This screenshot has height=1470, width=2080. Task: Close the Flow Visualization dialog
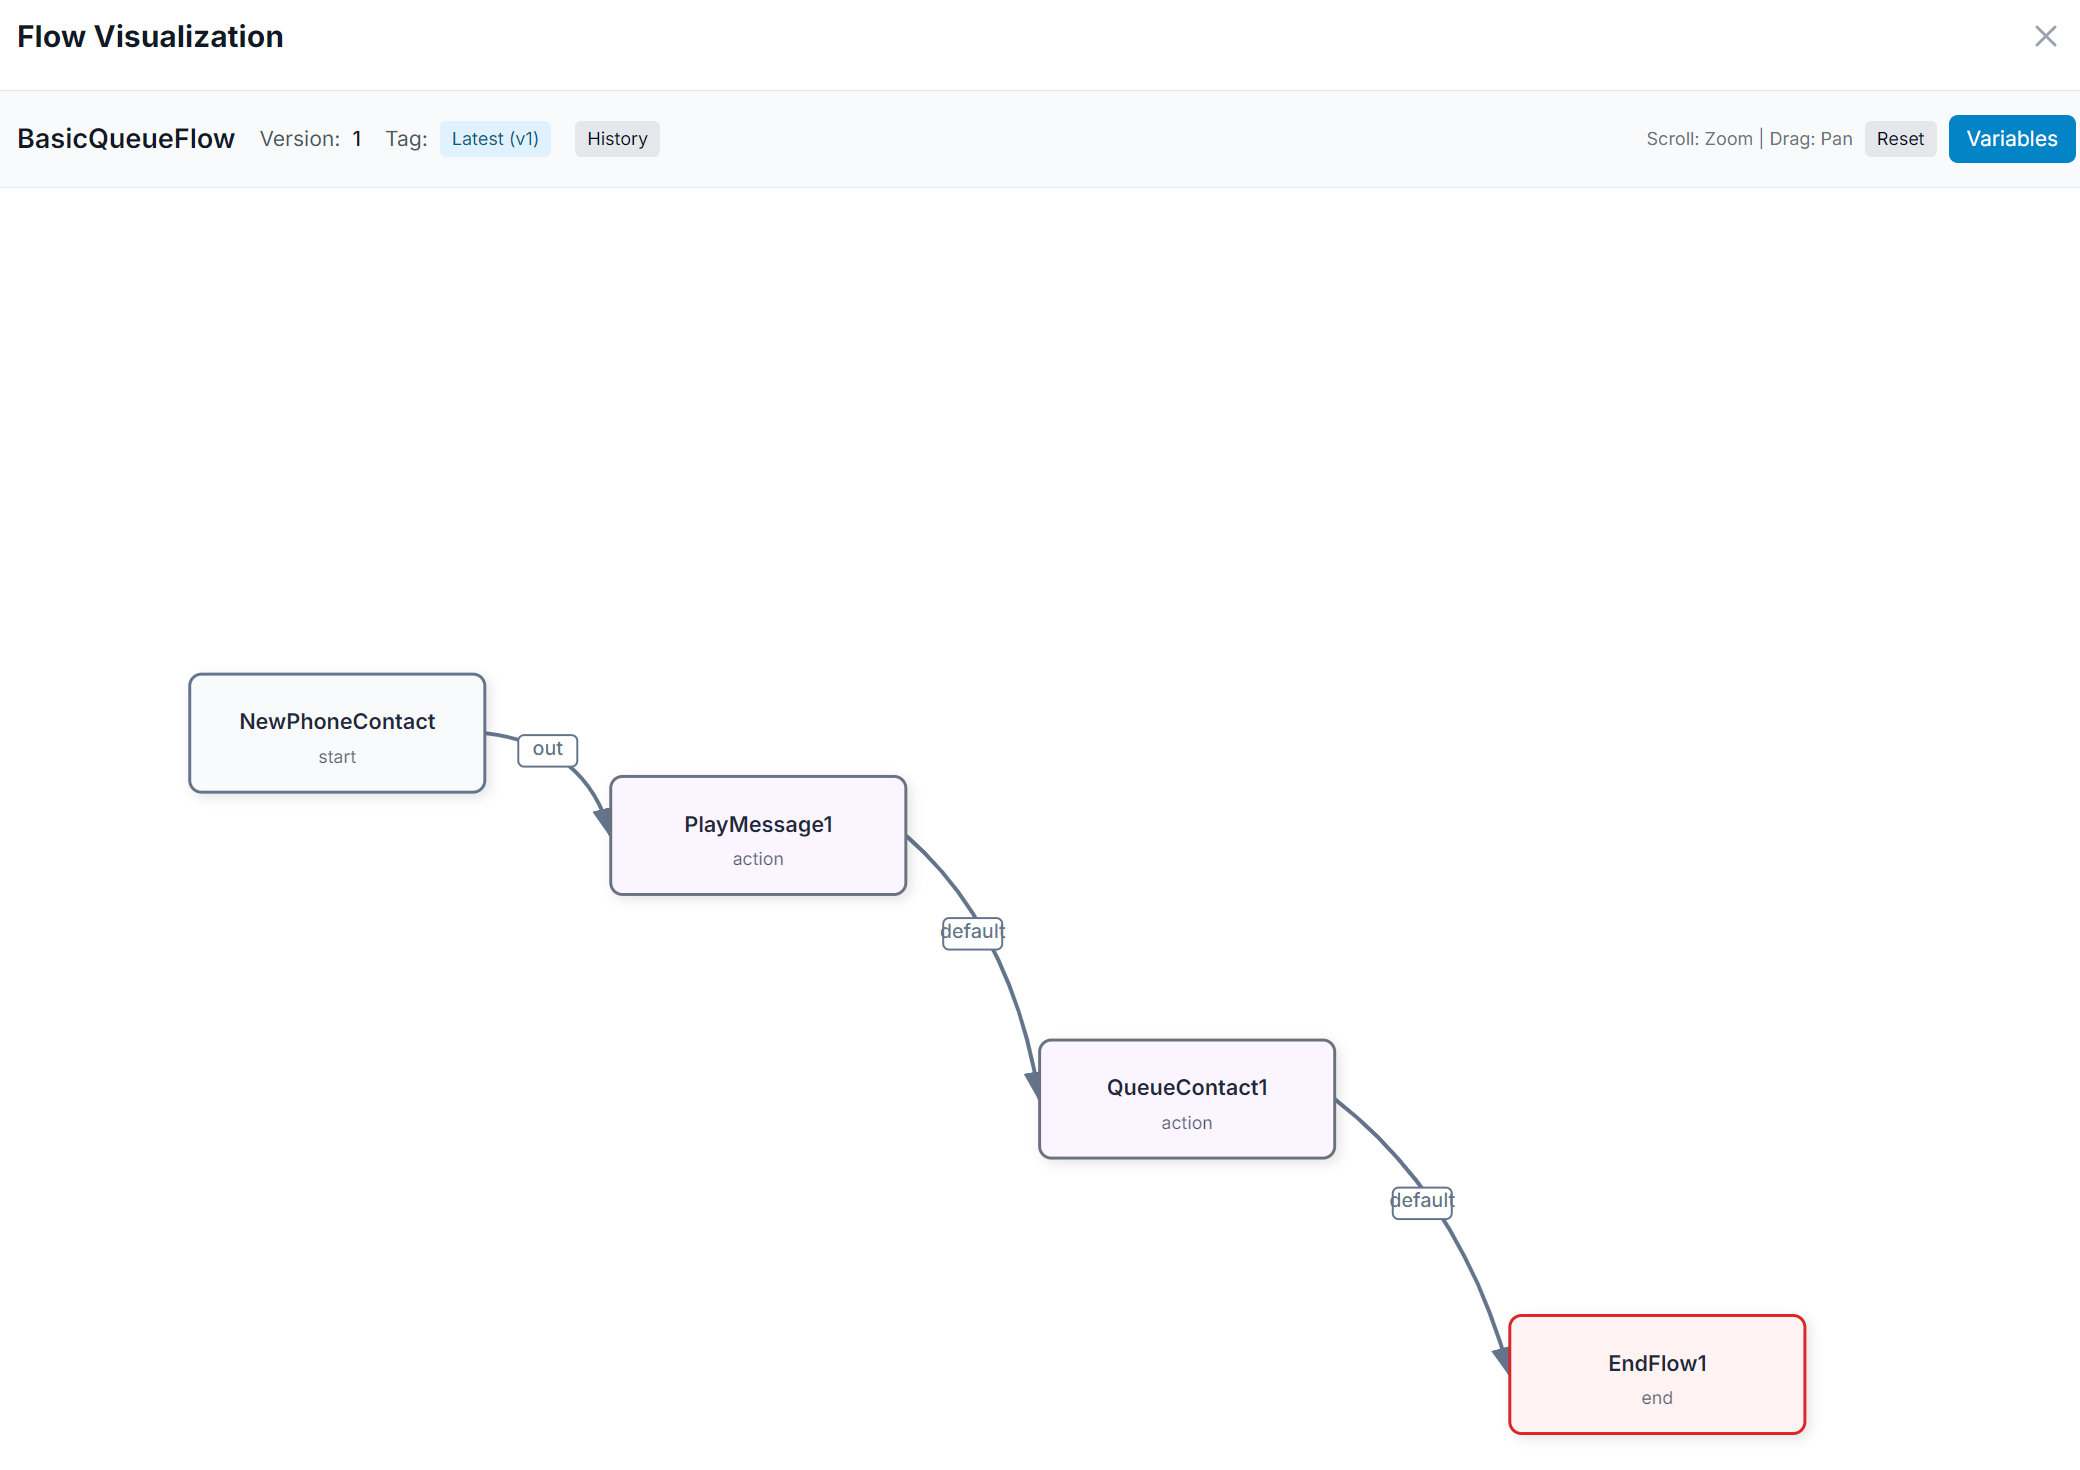pyautogui.click(x=2046, y=36)
